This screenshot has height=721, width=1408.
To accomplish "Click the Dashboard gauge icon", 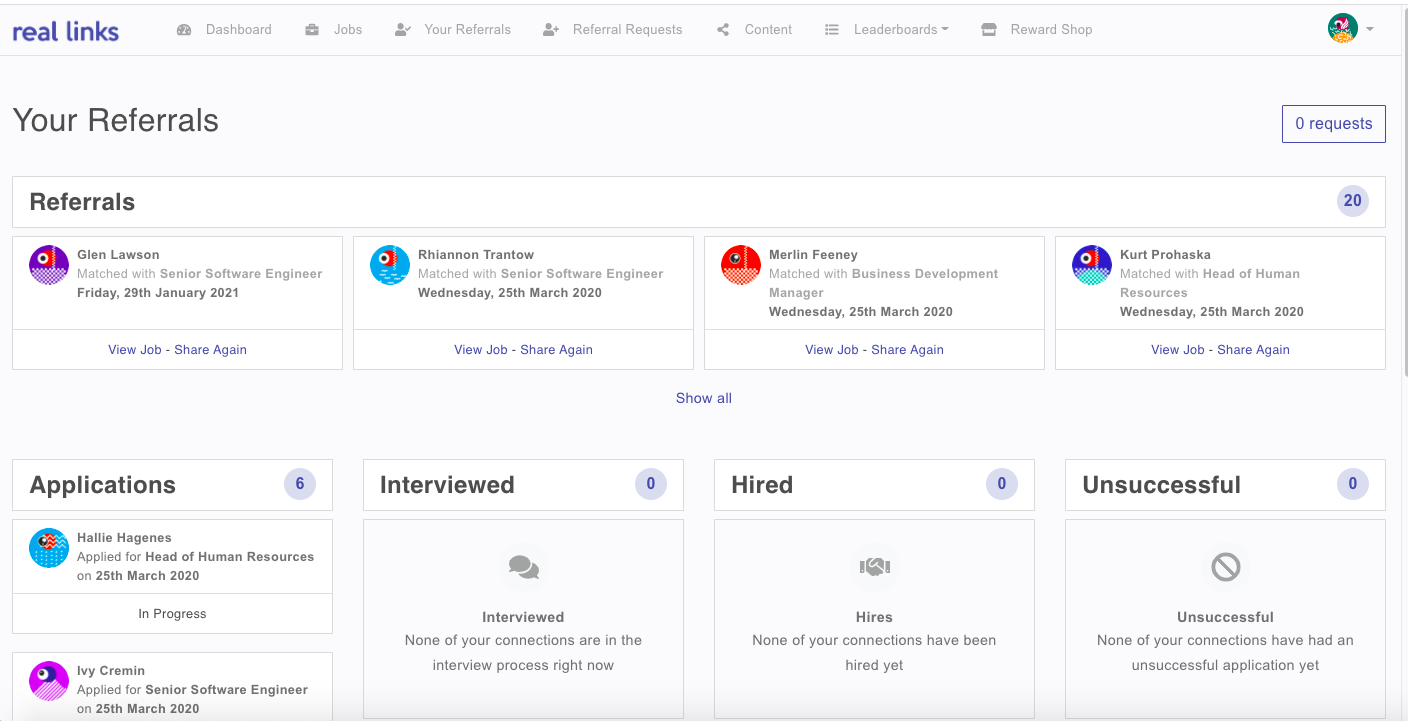I will (x=184, y=30).
